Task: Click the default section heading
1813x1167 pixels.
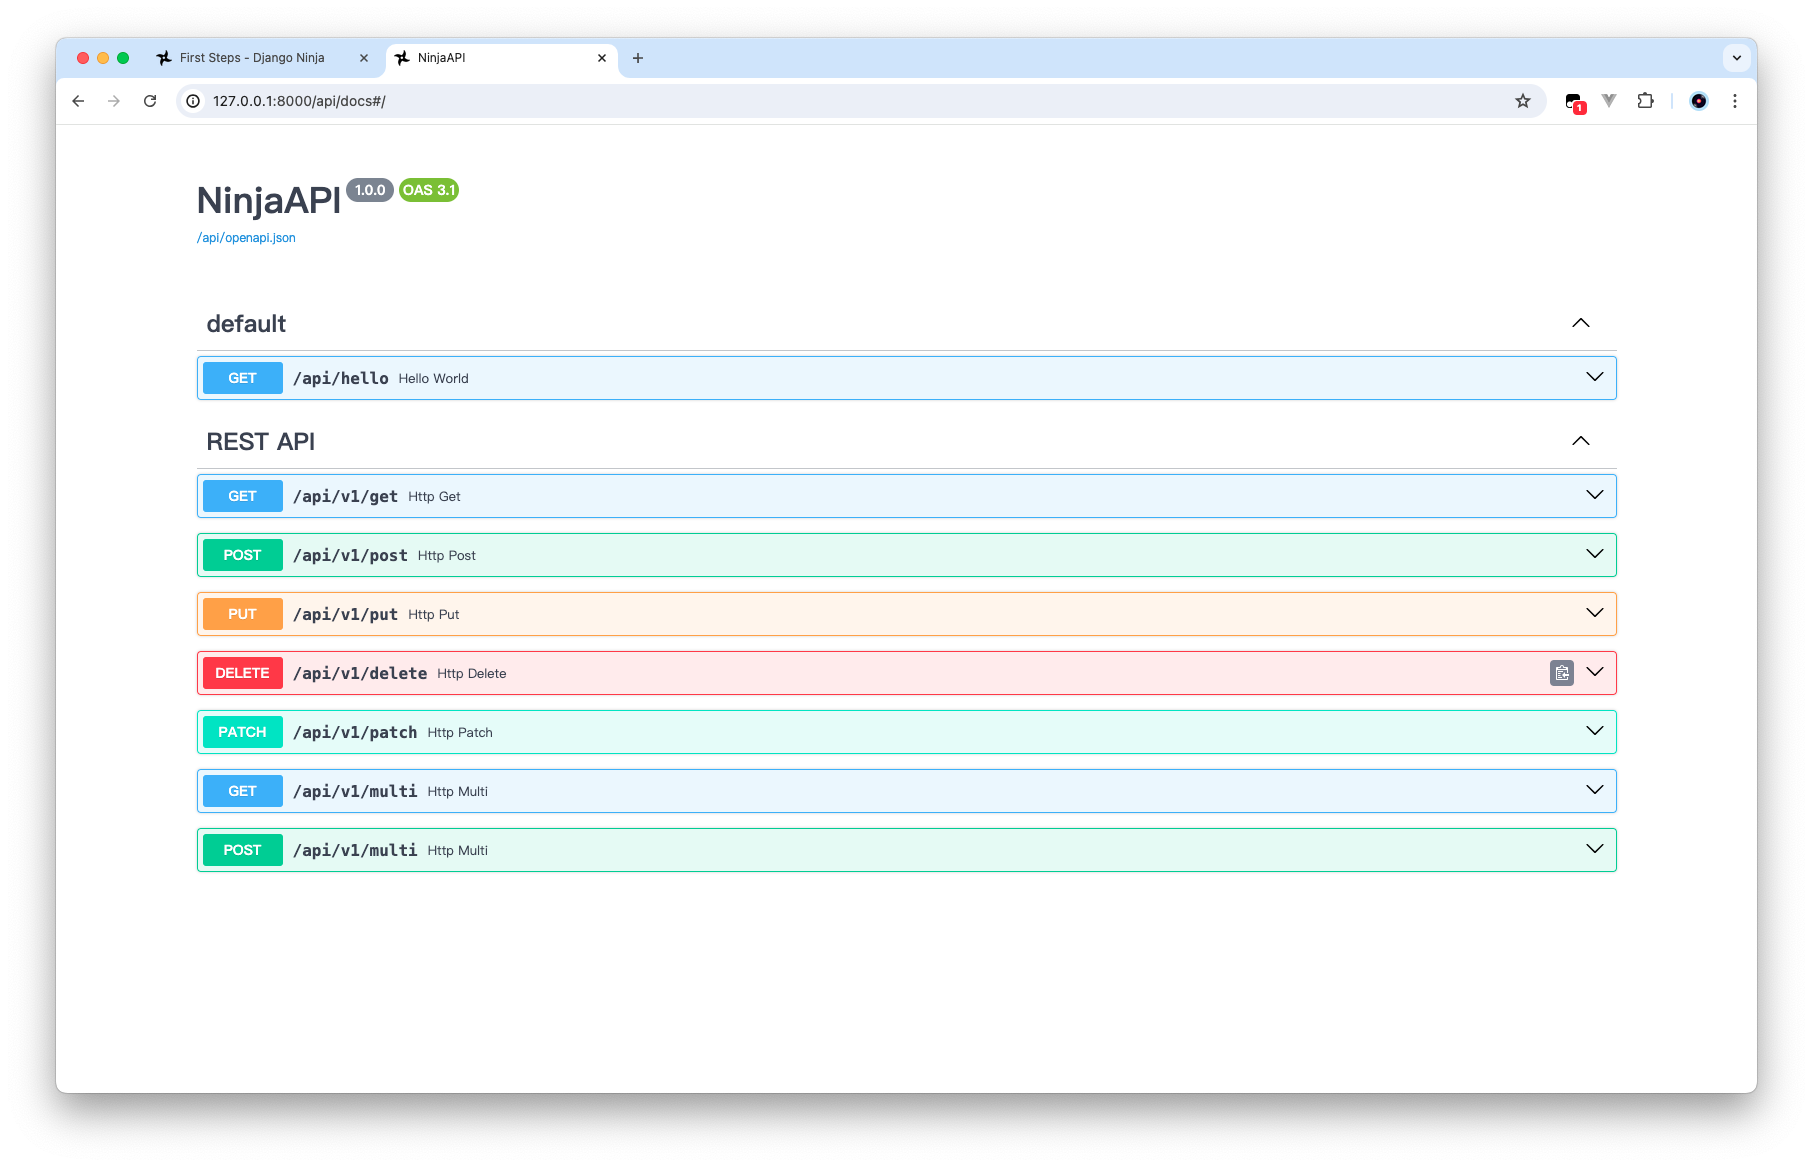Action: [x=246, y=324]
